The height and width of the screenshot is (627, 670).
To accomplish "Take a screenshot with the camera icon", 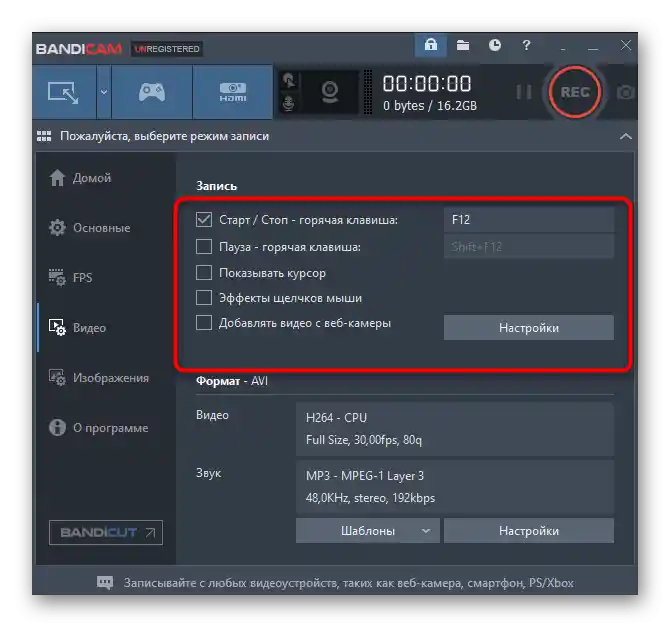I will pyautogui.click(x=625, y=92).
